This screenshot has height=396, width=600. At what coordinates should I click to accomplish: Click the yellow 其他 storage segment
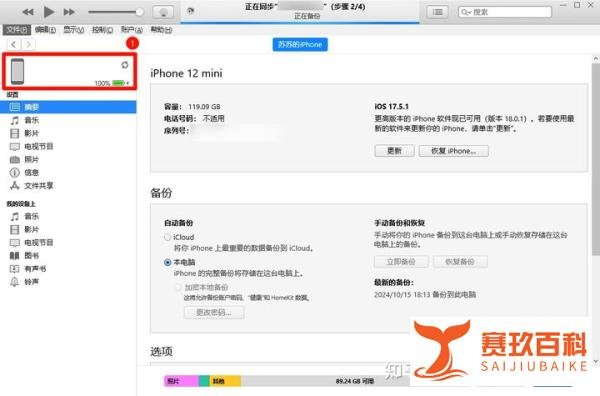click(x=225, y=381)
